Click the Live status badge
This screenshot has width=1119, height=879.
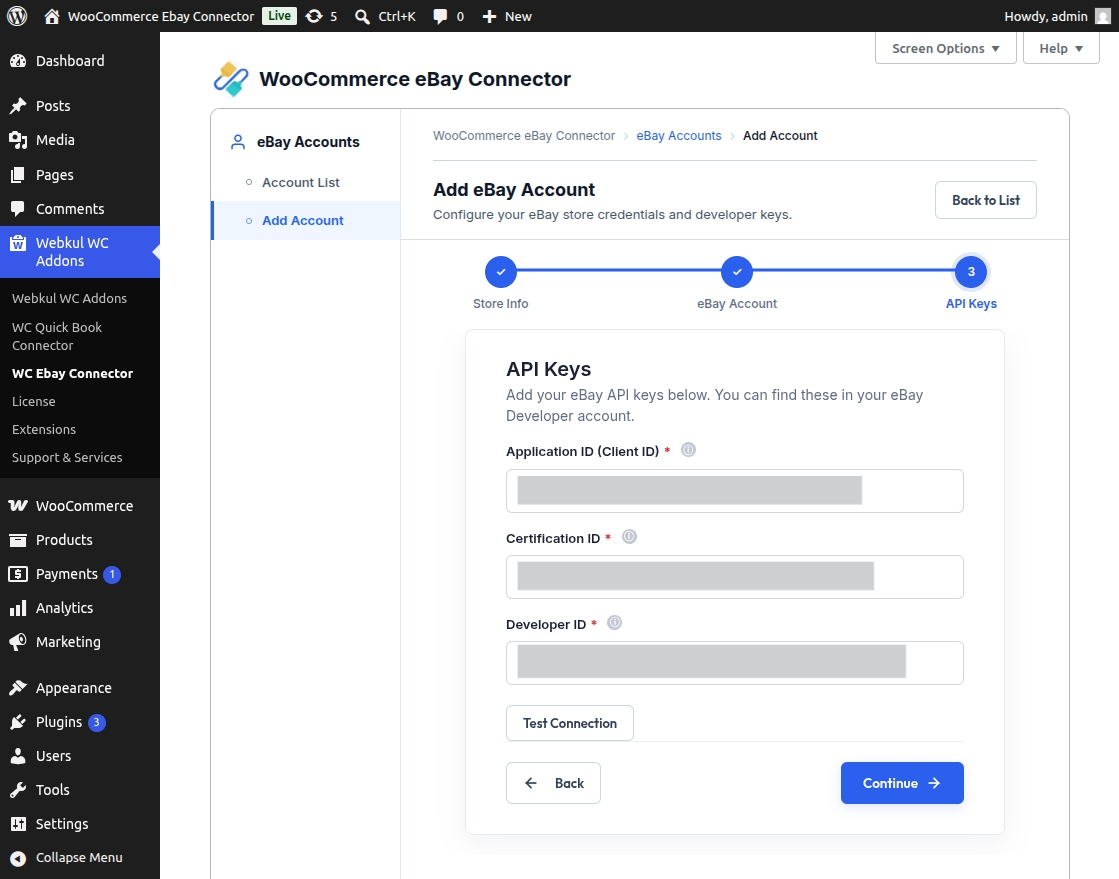pyautogui.click(x=279, y=16)
